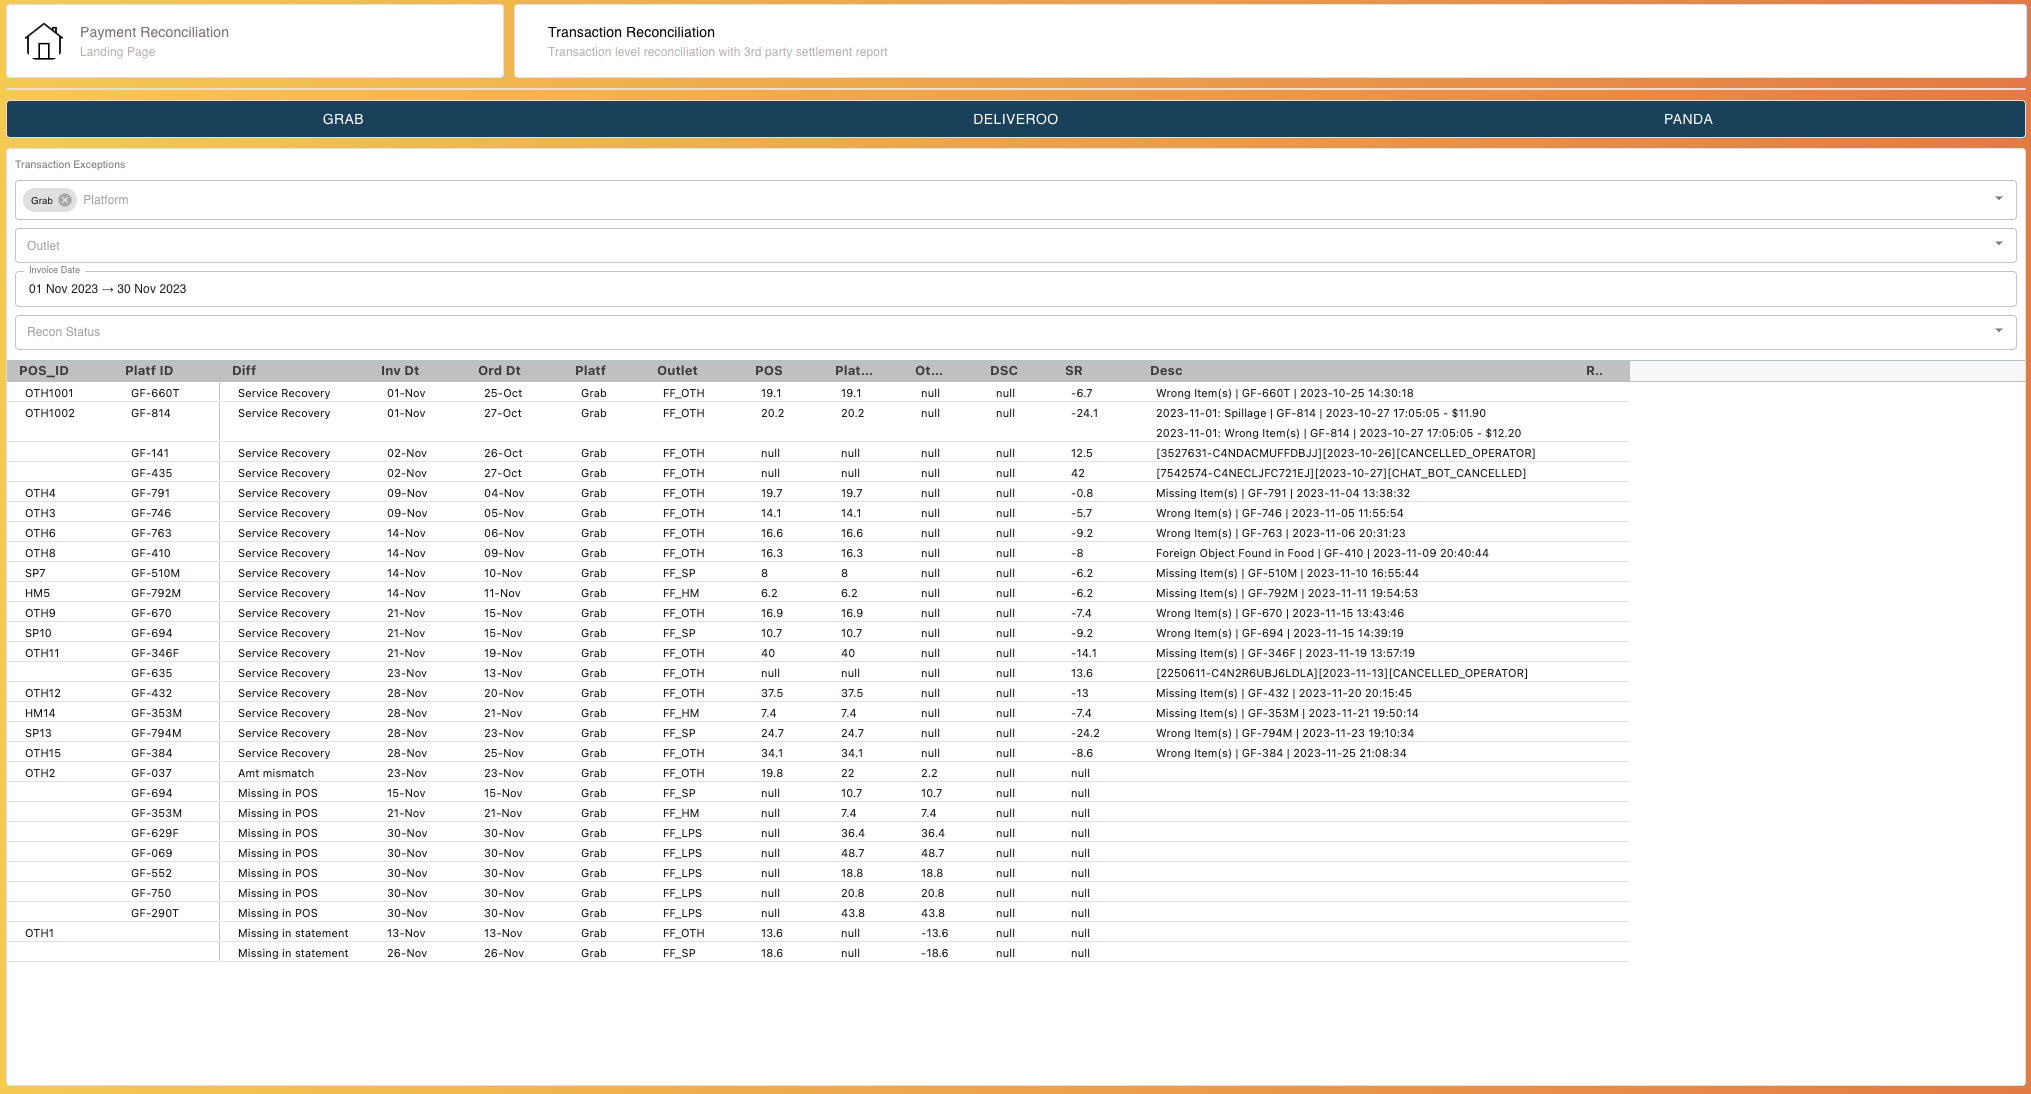Click the home icon for Payment Reconciliation
This screenshot has width=2031, height=1094.
(x=44, y=41)
